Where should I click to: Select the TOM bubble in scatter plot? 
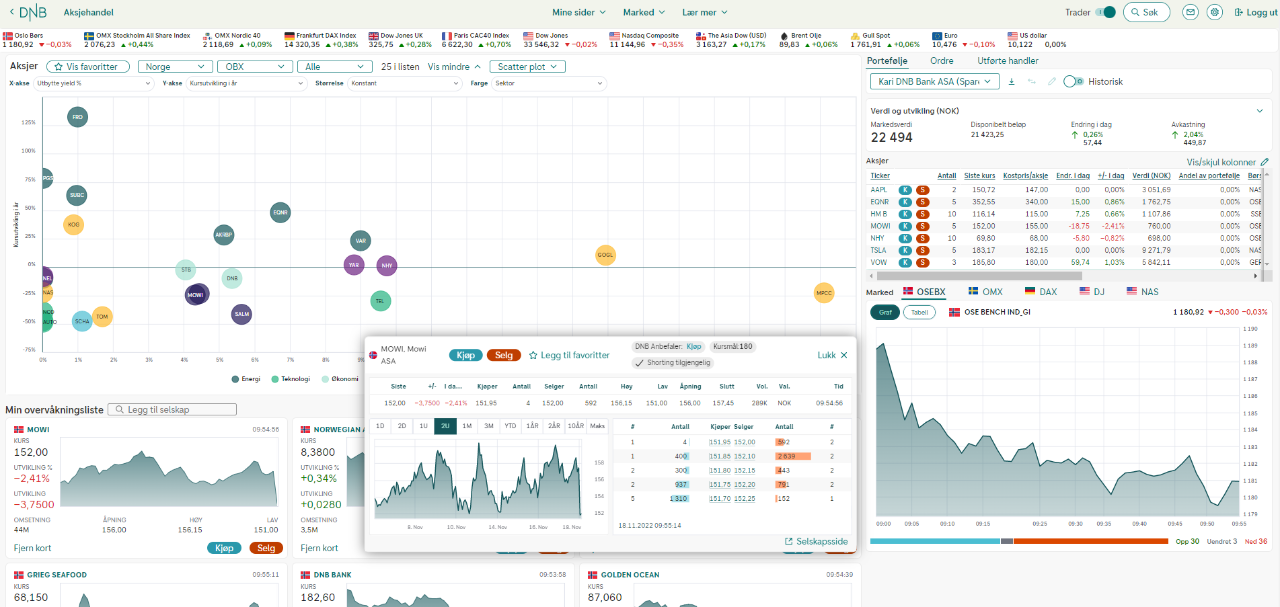102,317
